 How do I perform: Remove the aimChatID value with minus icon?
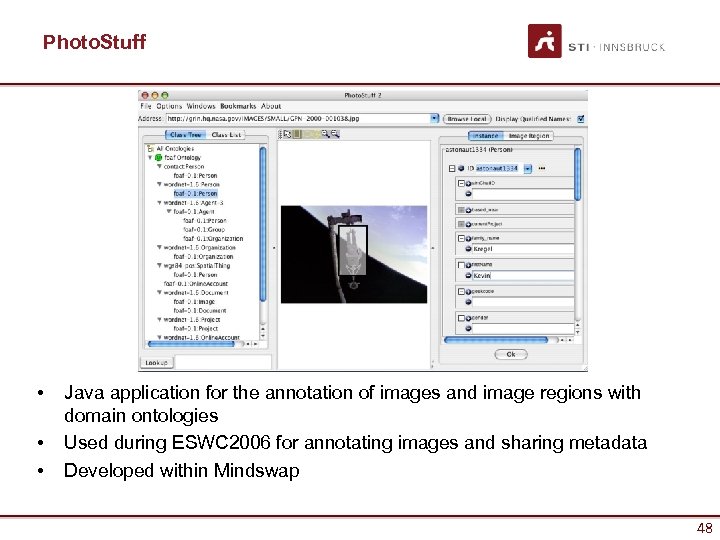468,194
